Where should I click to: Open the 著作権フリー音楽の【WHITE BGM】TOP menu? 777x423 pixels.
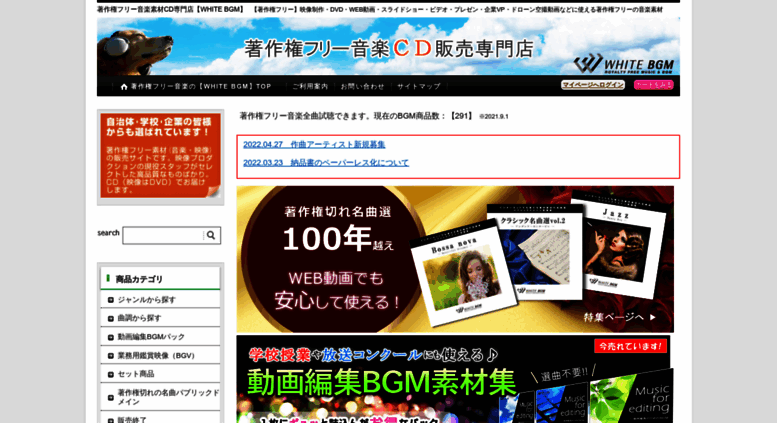pyautogui.click(x=201, y=86)
